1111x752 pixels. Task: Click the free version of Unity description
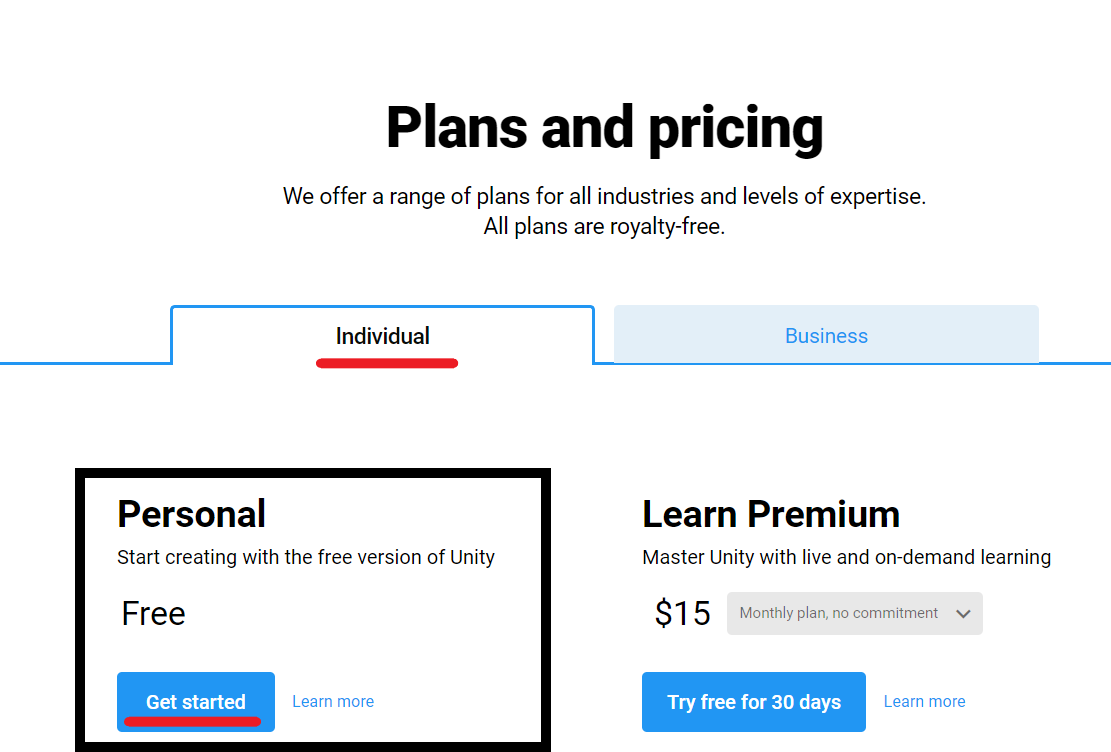point(306,557)
